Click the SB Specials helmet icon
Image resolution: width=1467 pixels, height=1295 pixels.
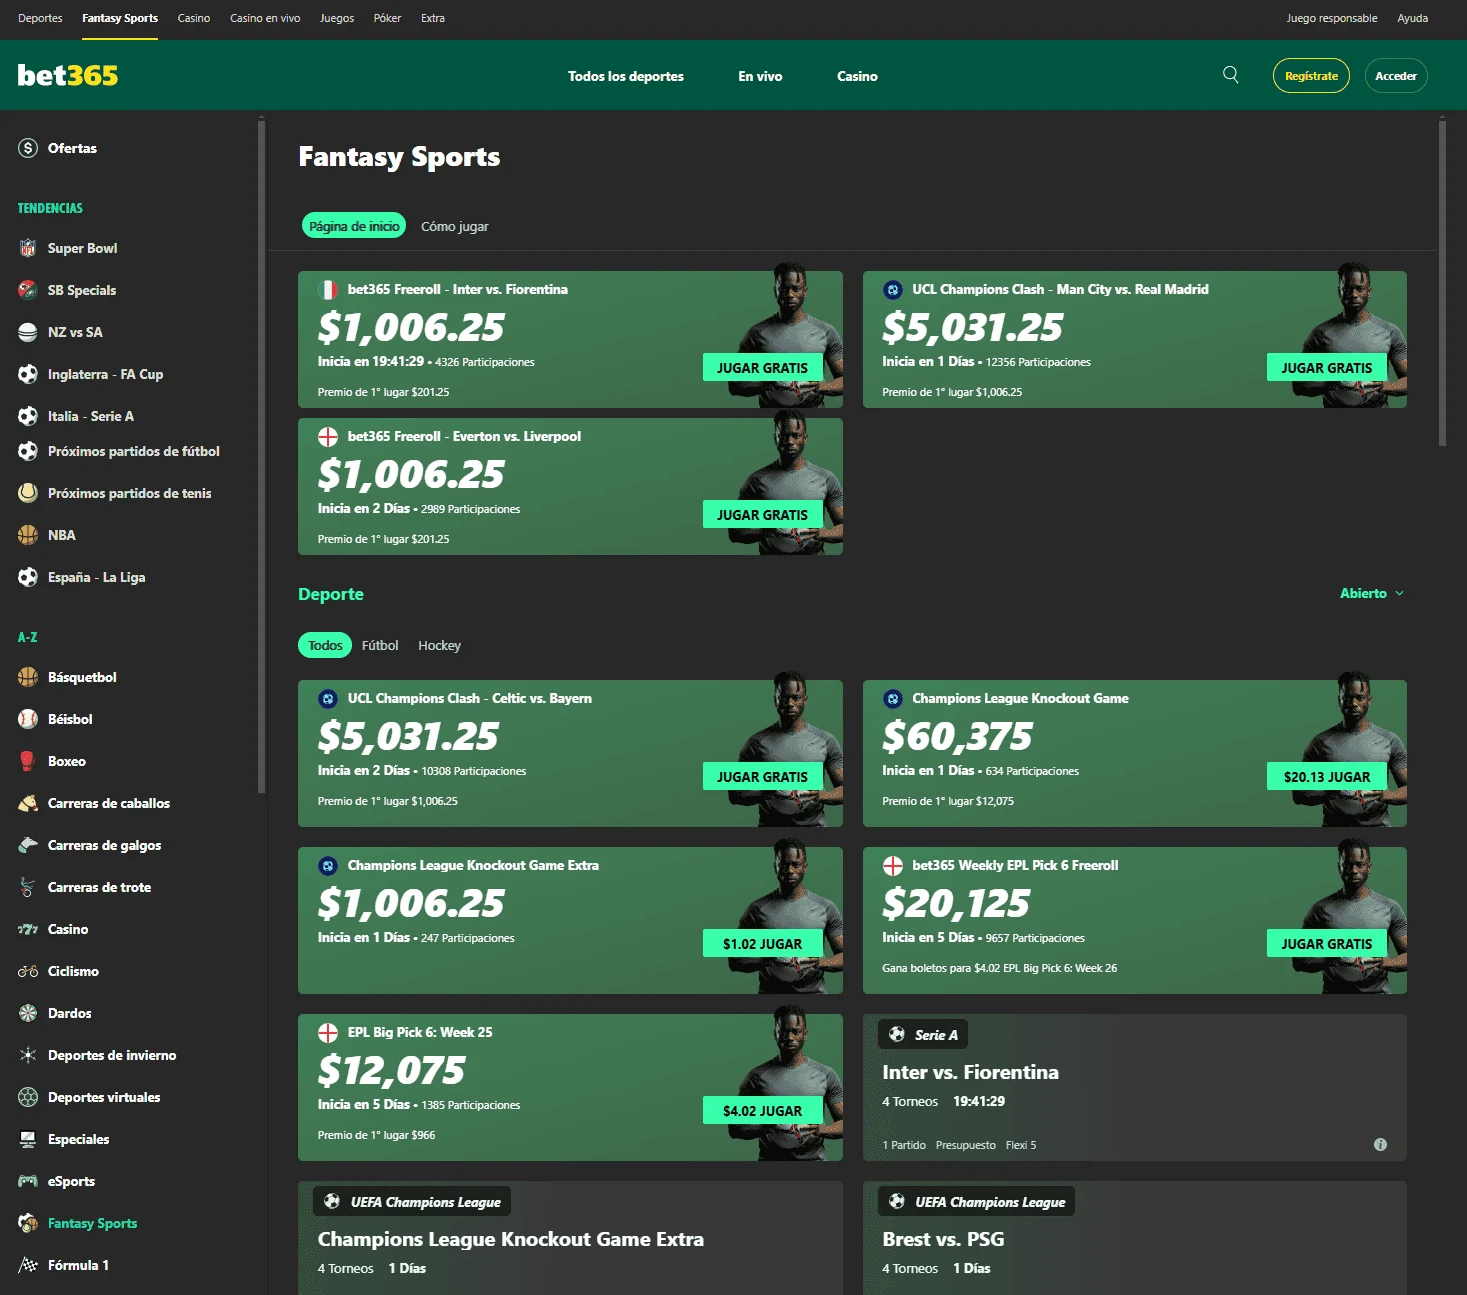[x=28, y=290]
